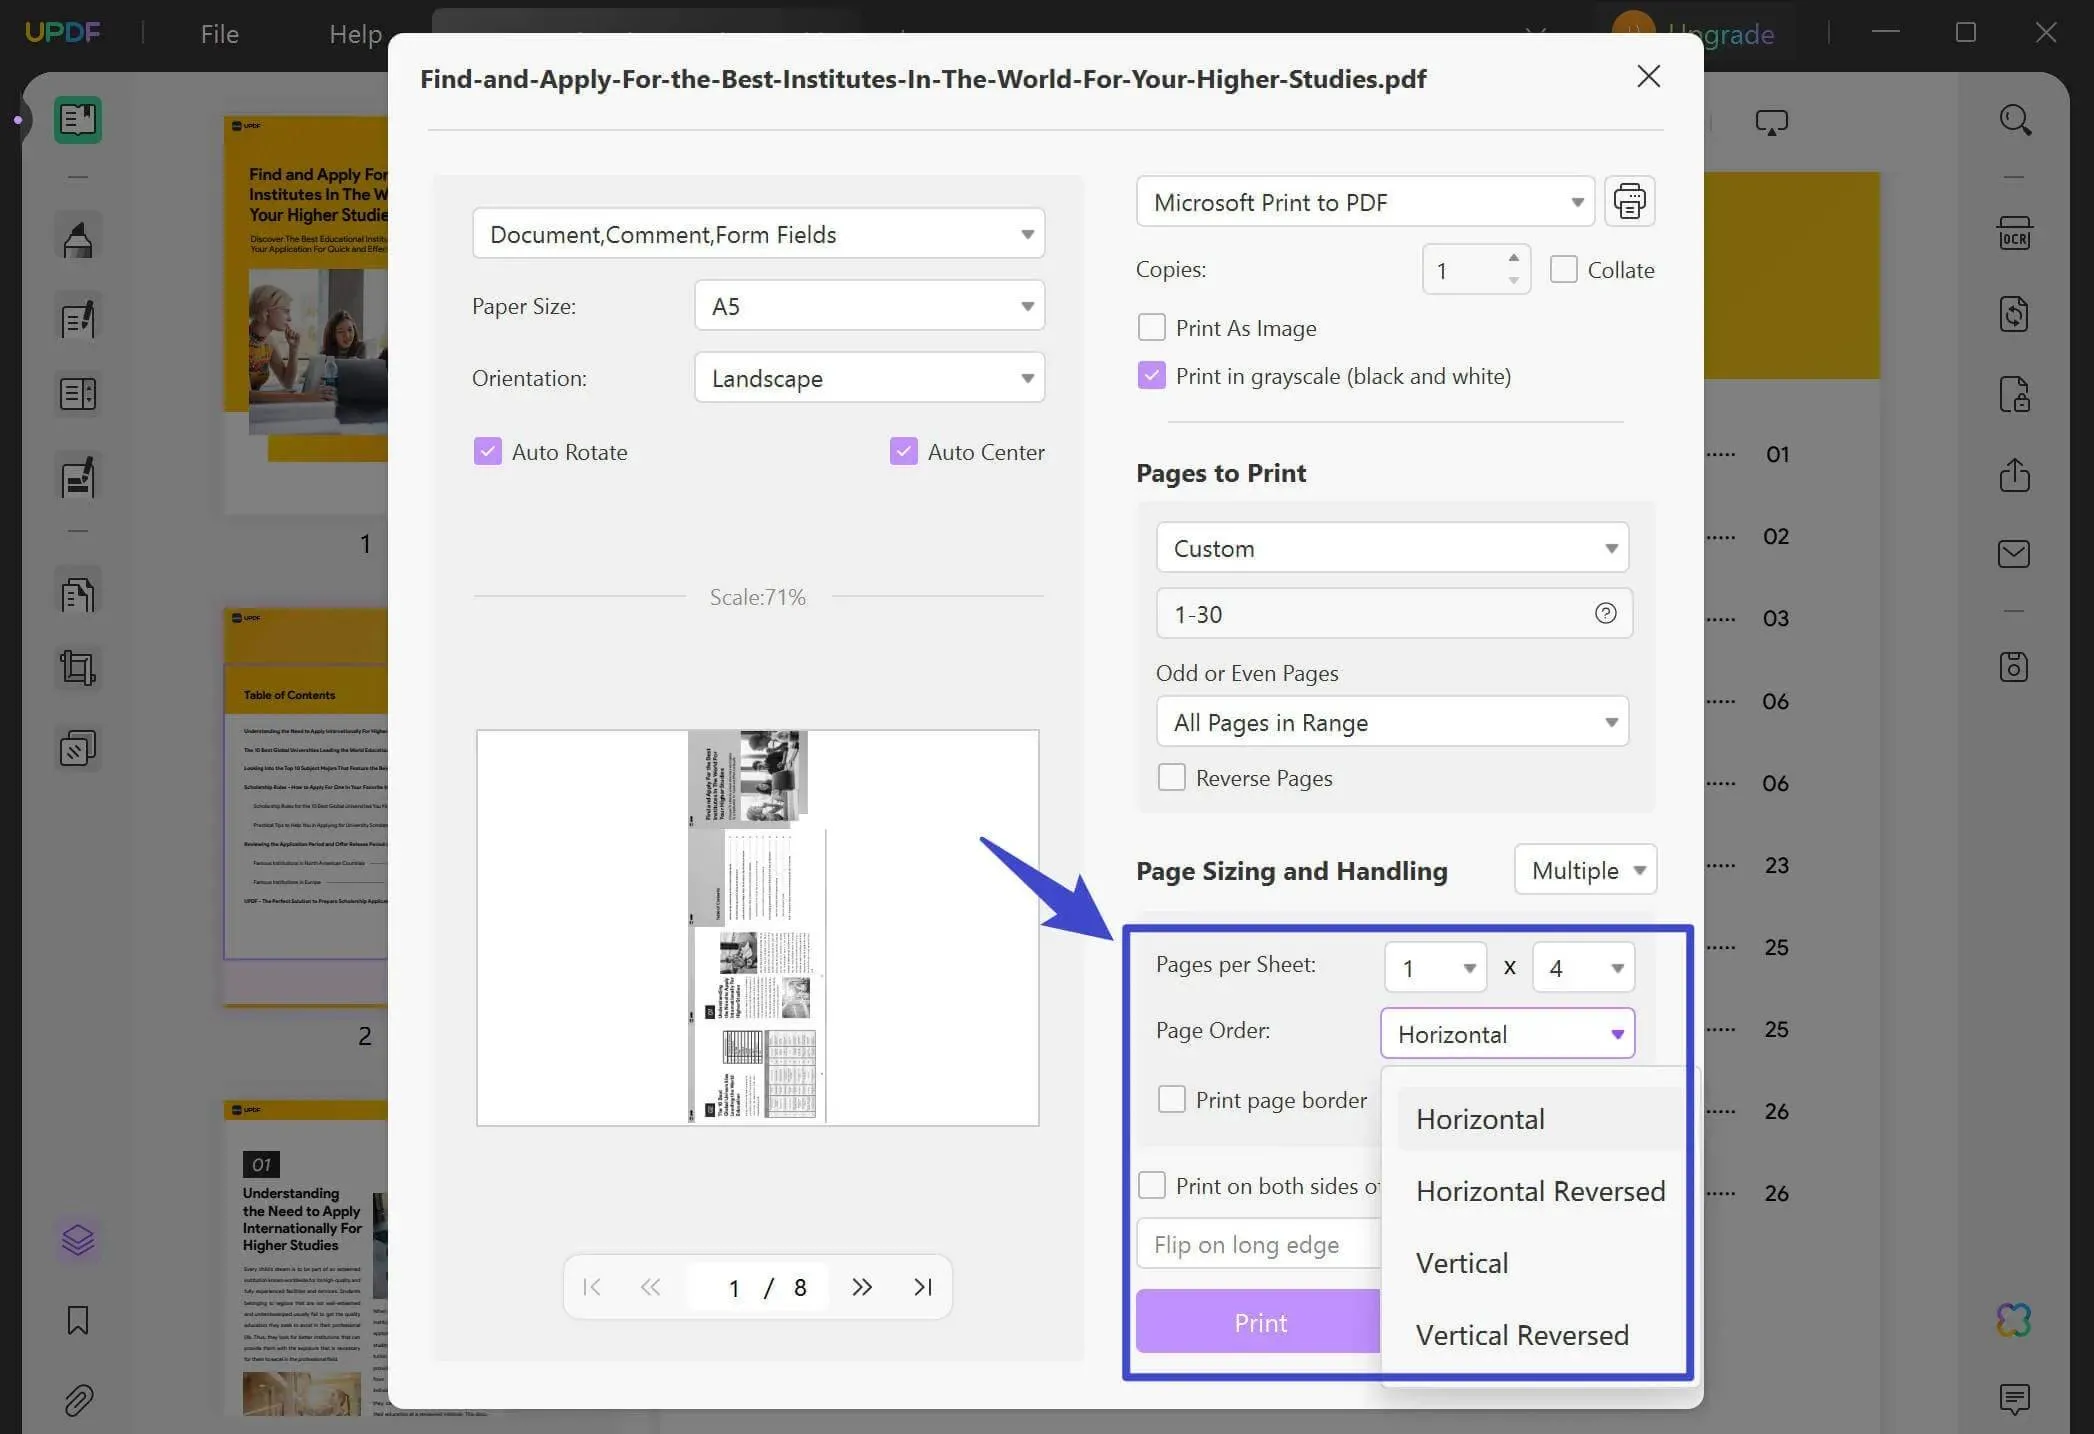The height and width of the screenshot is (1434, 2094).
Task: Open the Orientation dropdown menu
Action: coord(869,377)
